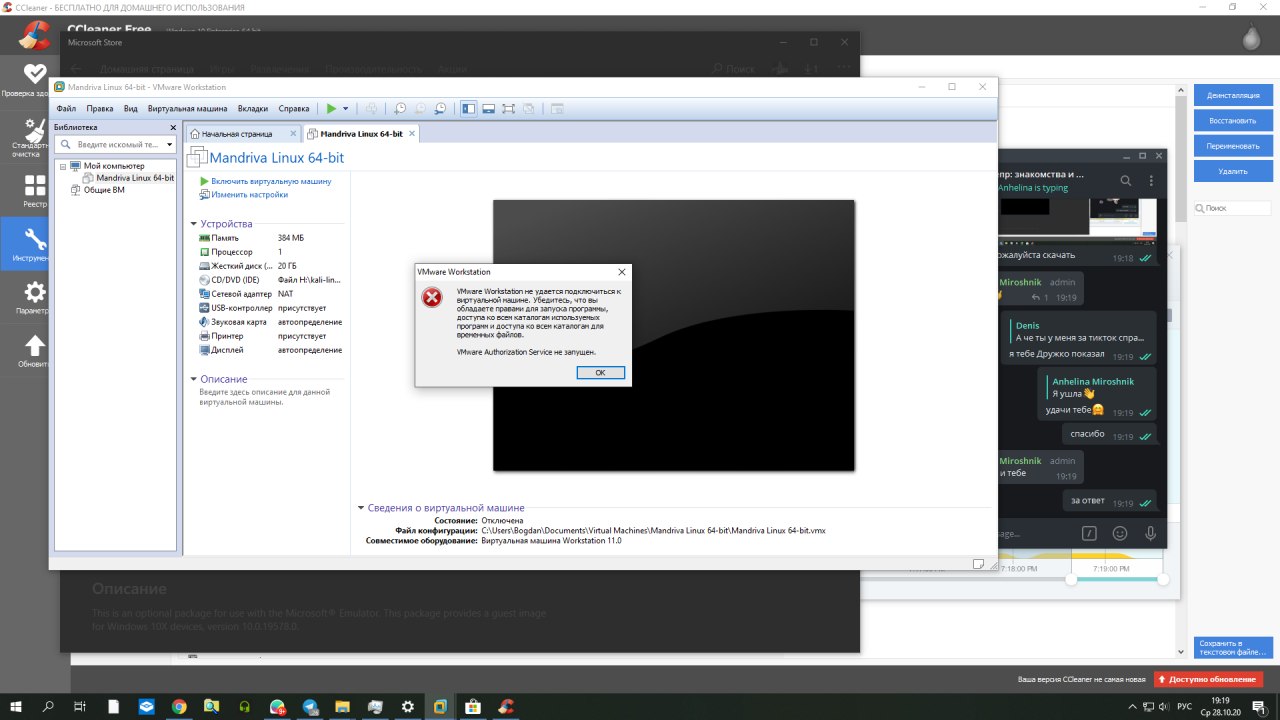The image size is (1280, 720).
Task: Open the Вид menu in VMware
Action: coord(131,108)
